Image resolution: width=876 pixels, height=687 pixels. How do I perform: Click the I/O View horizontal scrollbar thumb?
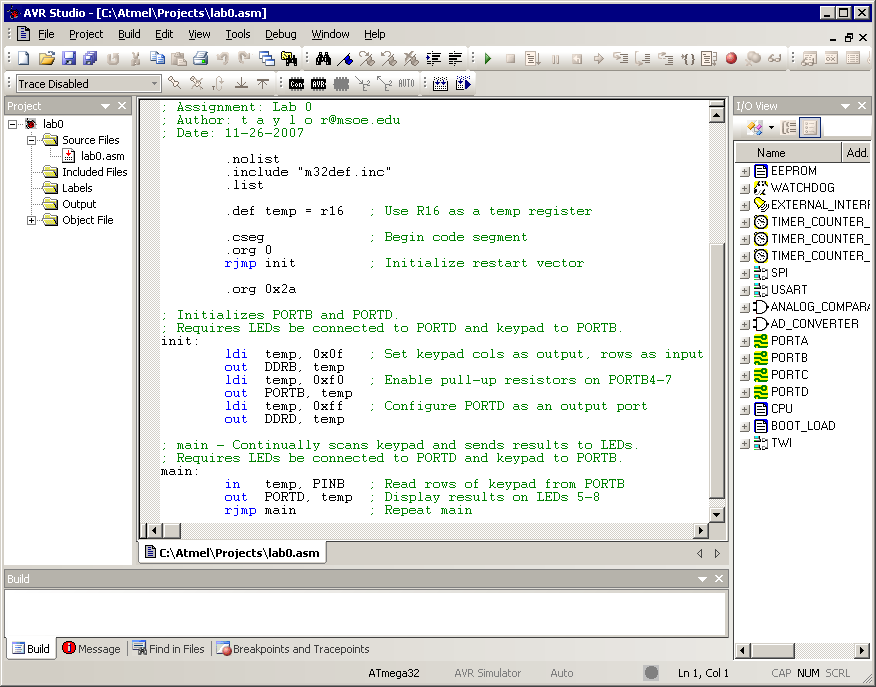pyautogui.click(x=773, y=651)
